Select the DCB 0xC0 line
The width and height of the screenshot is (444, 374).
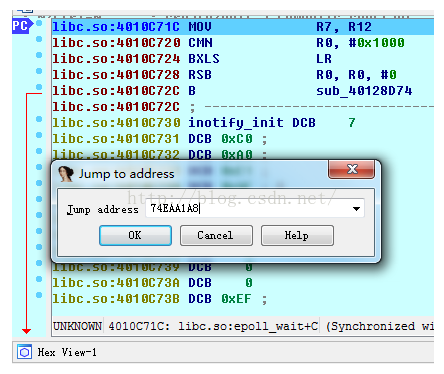pyautogui.click(x=243, y=139)
